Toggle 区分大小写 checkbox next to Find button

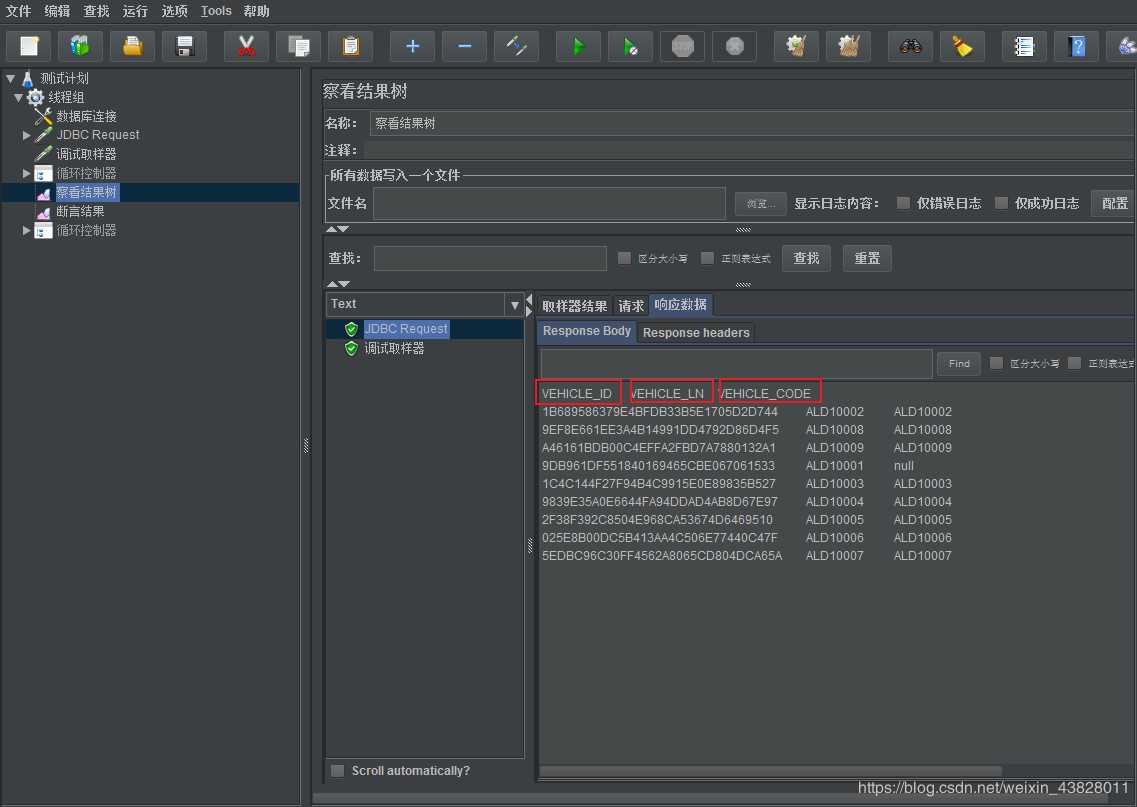click(996, 363)
